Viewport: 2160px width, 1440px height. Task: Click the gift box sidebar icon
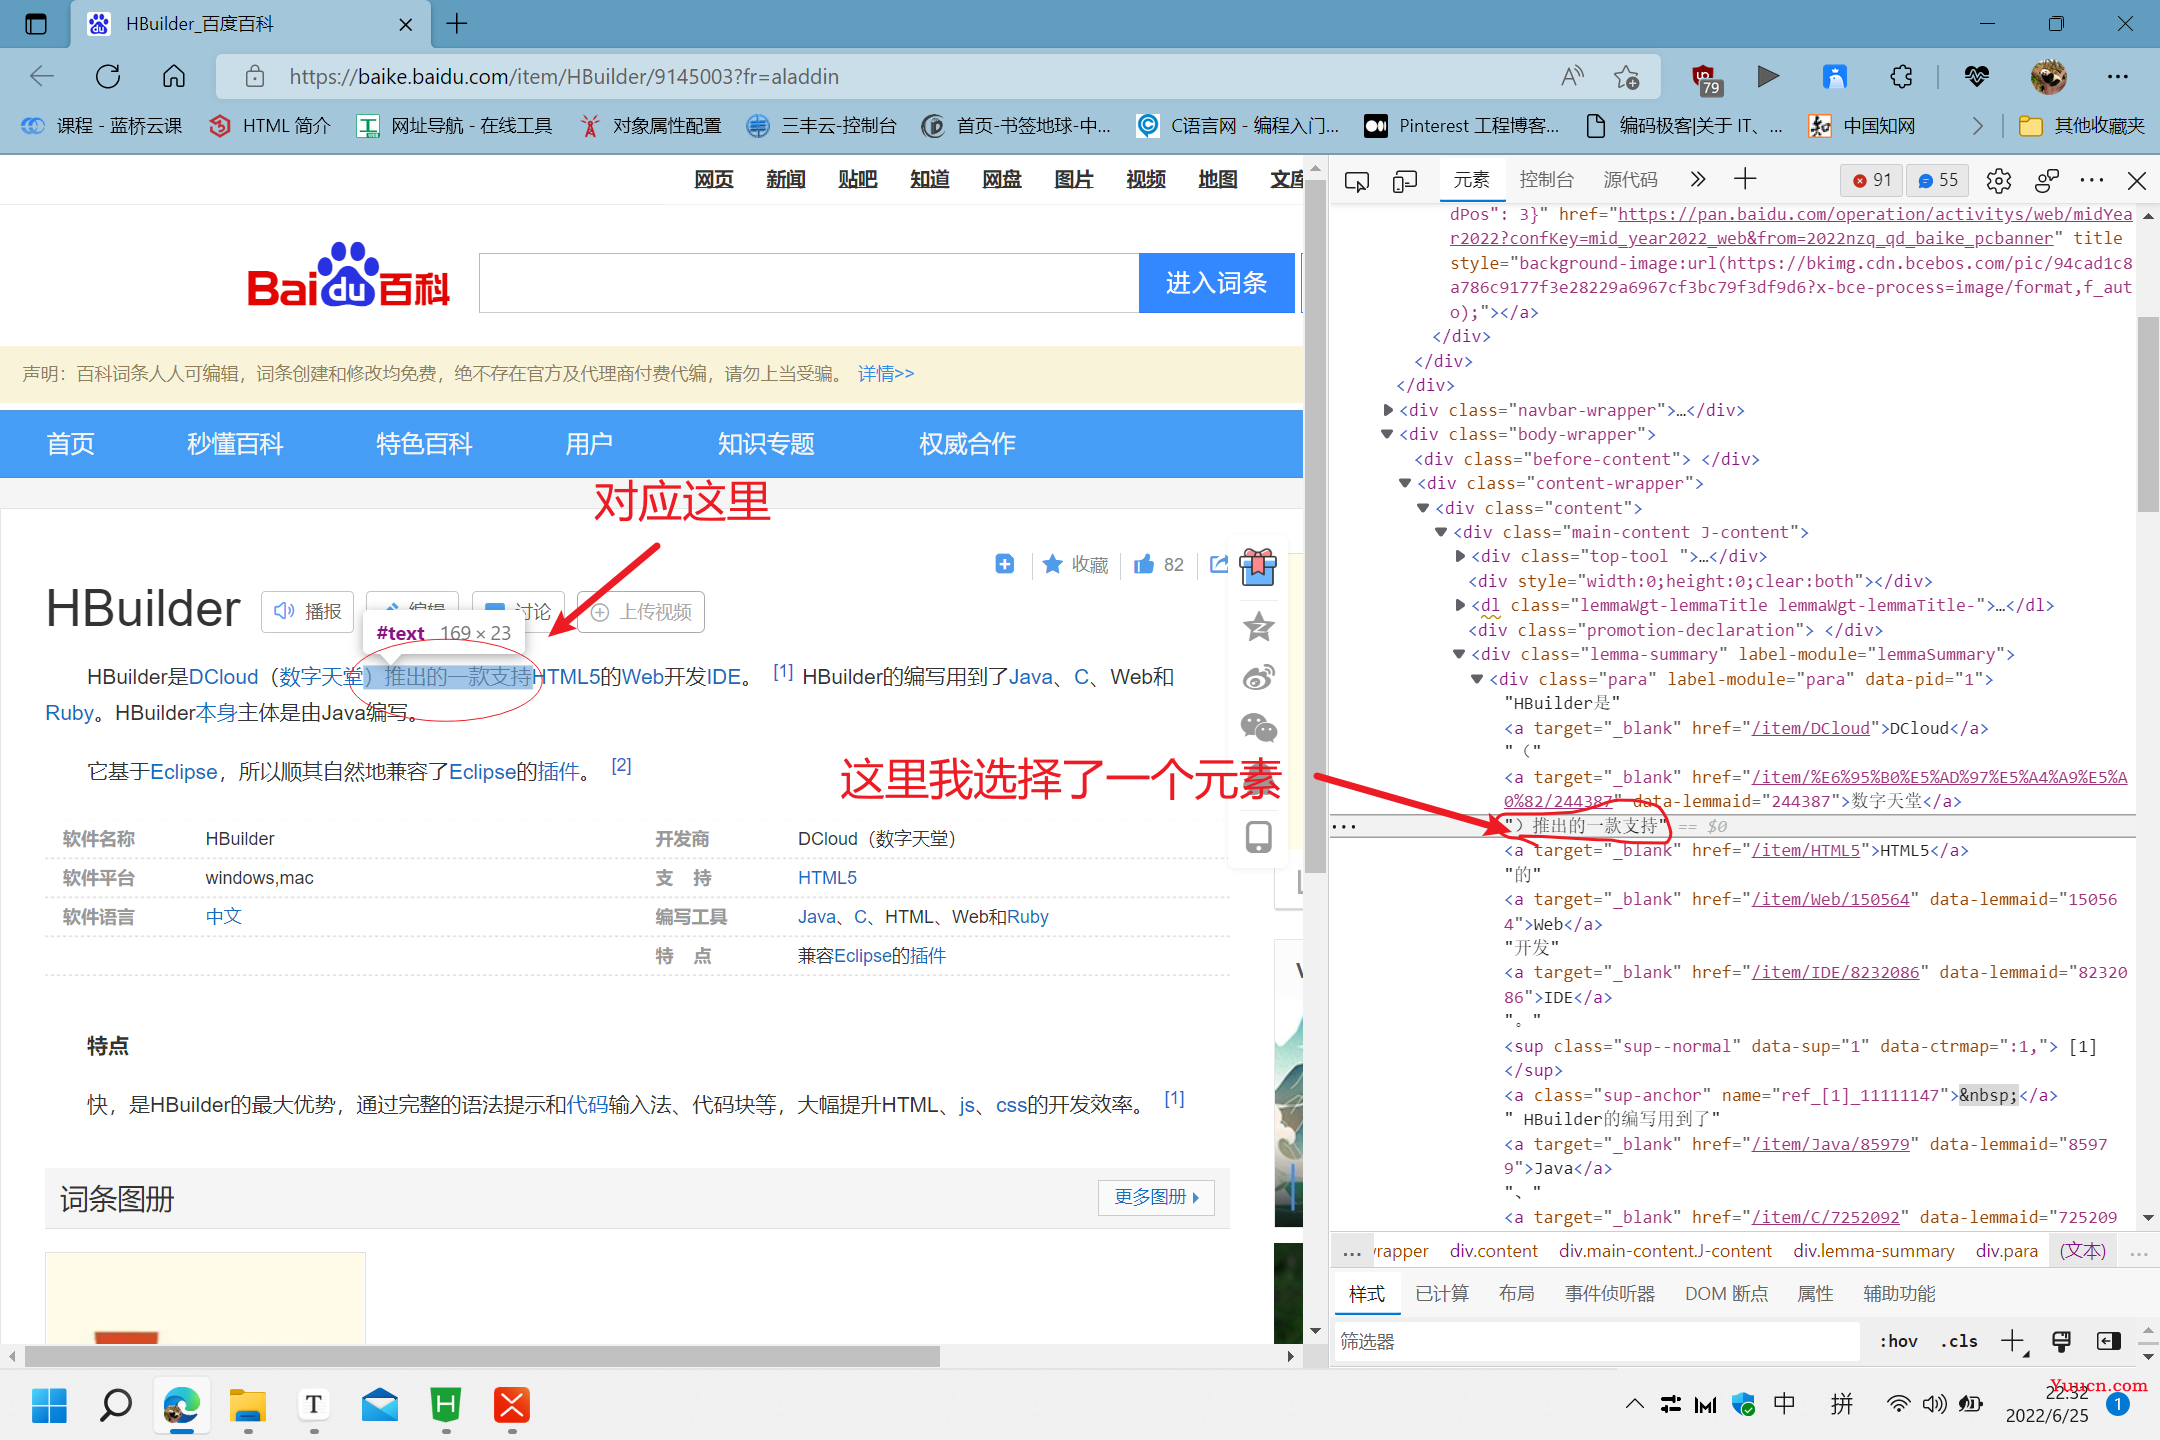pos(1258,567)
